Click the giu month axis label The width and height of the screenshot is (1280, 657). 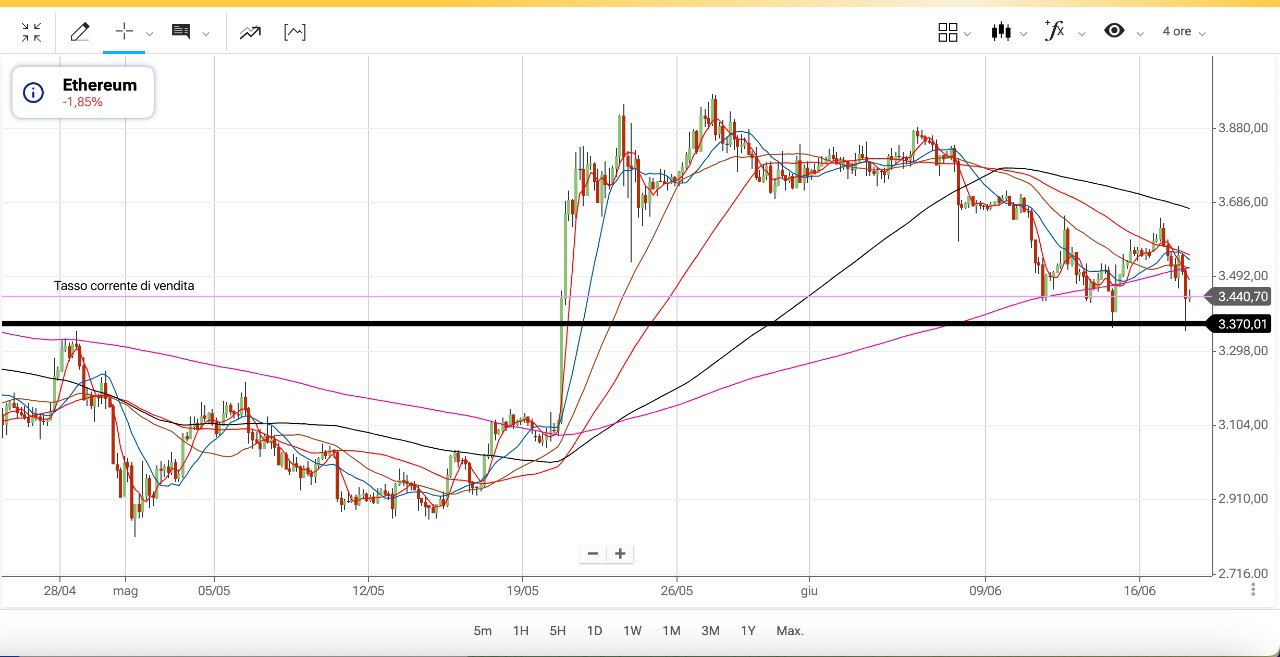(x=809, y=591)
